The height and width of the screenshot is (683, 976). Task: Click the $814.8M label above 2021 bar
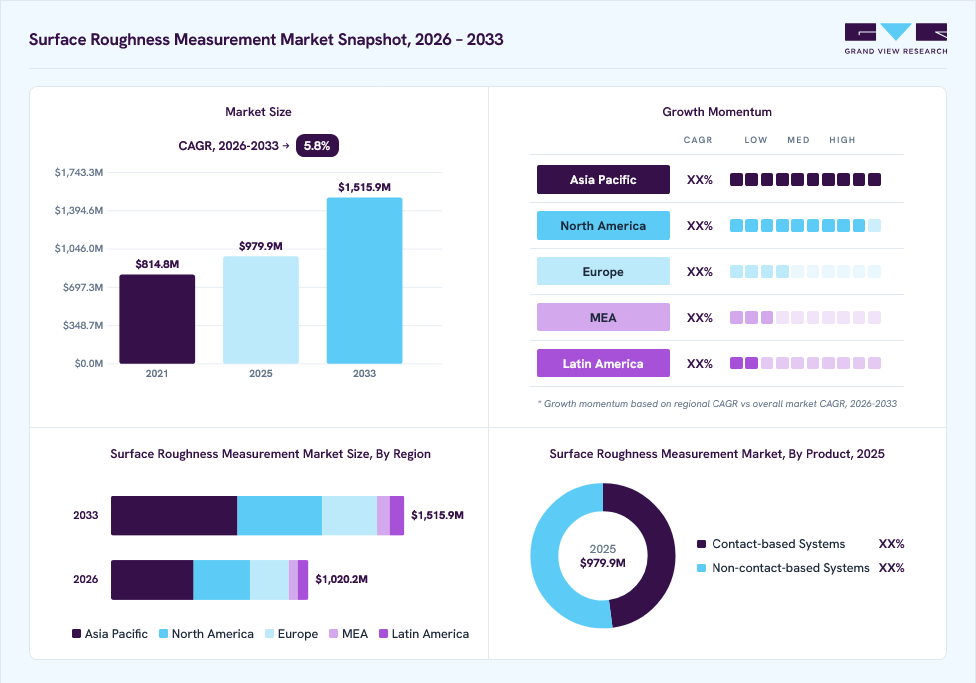[157, 264]
